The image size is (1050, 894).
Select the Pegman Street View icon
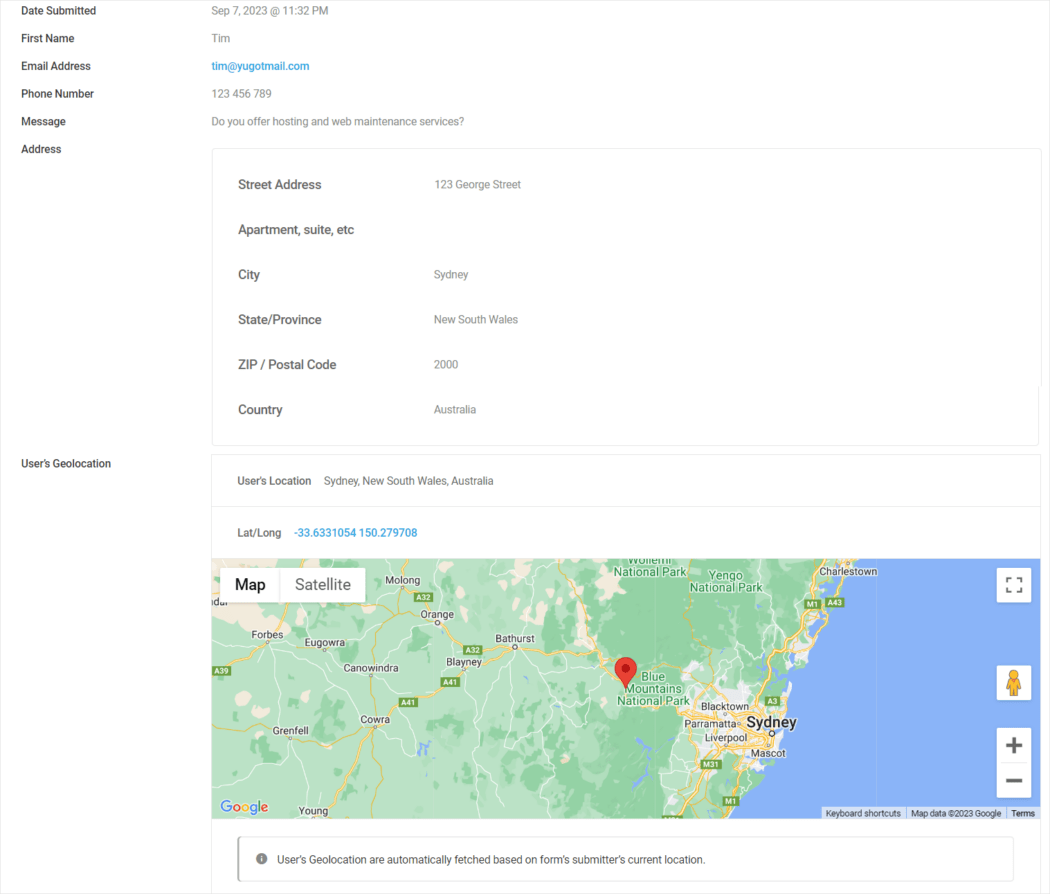(x=1013, y=683)
